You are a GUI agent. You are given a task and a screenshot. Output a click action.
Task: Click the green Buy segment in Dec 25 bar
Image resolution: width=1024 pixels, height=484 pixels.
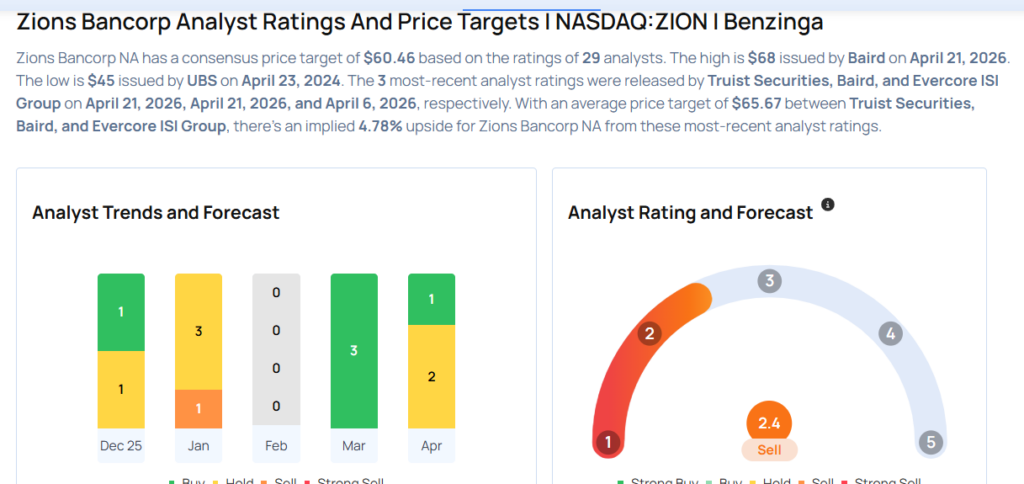tap(121, 312)
